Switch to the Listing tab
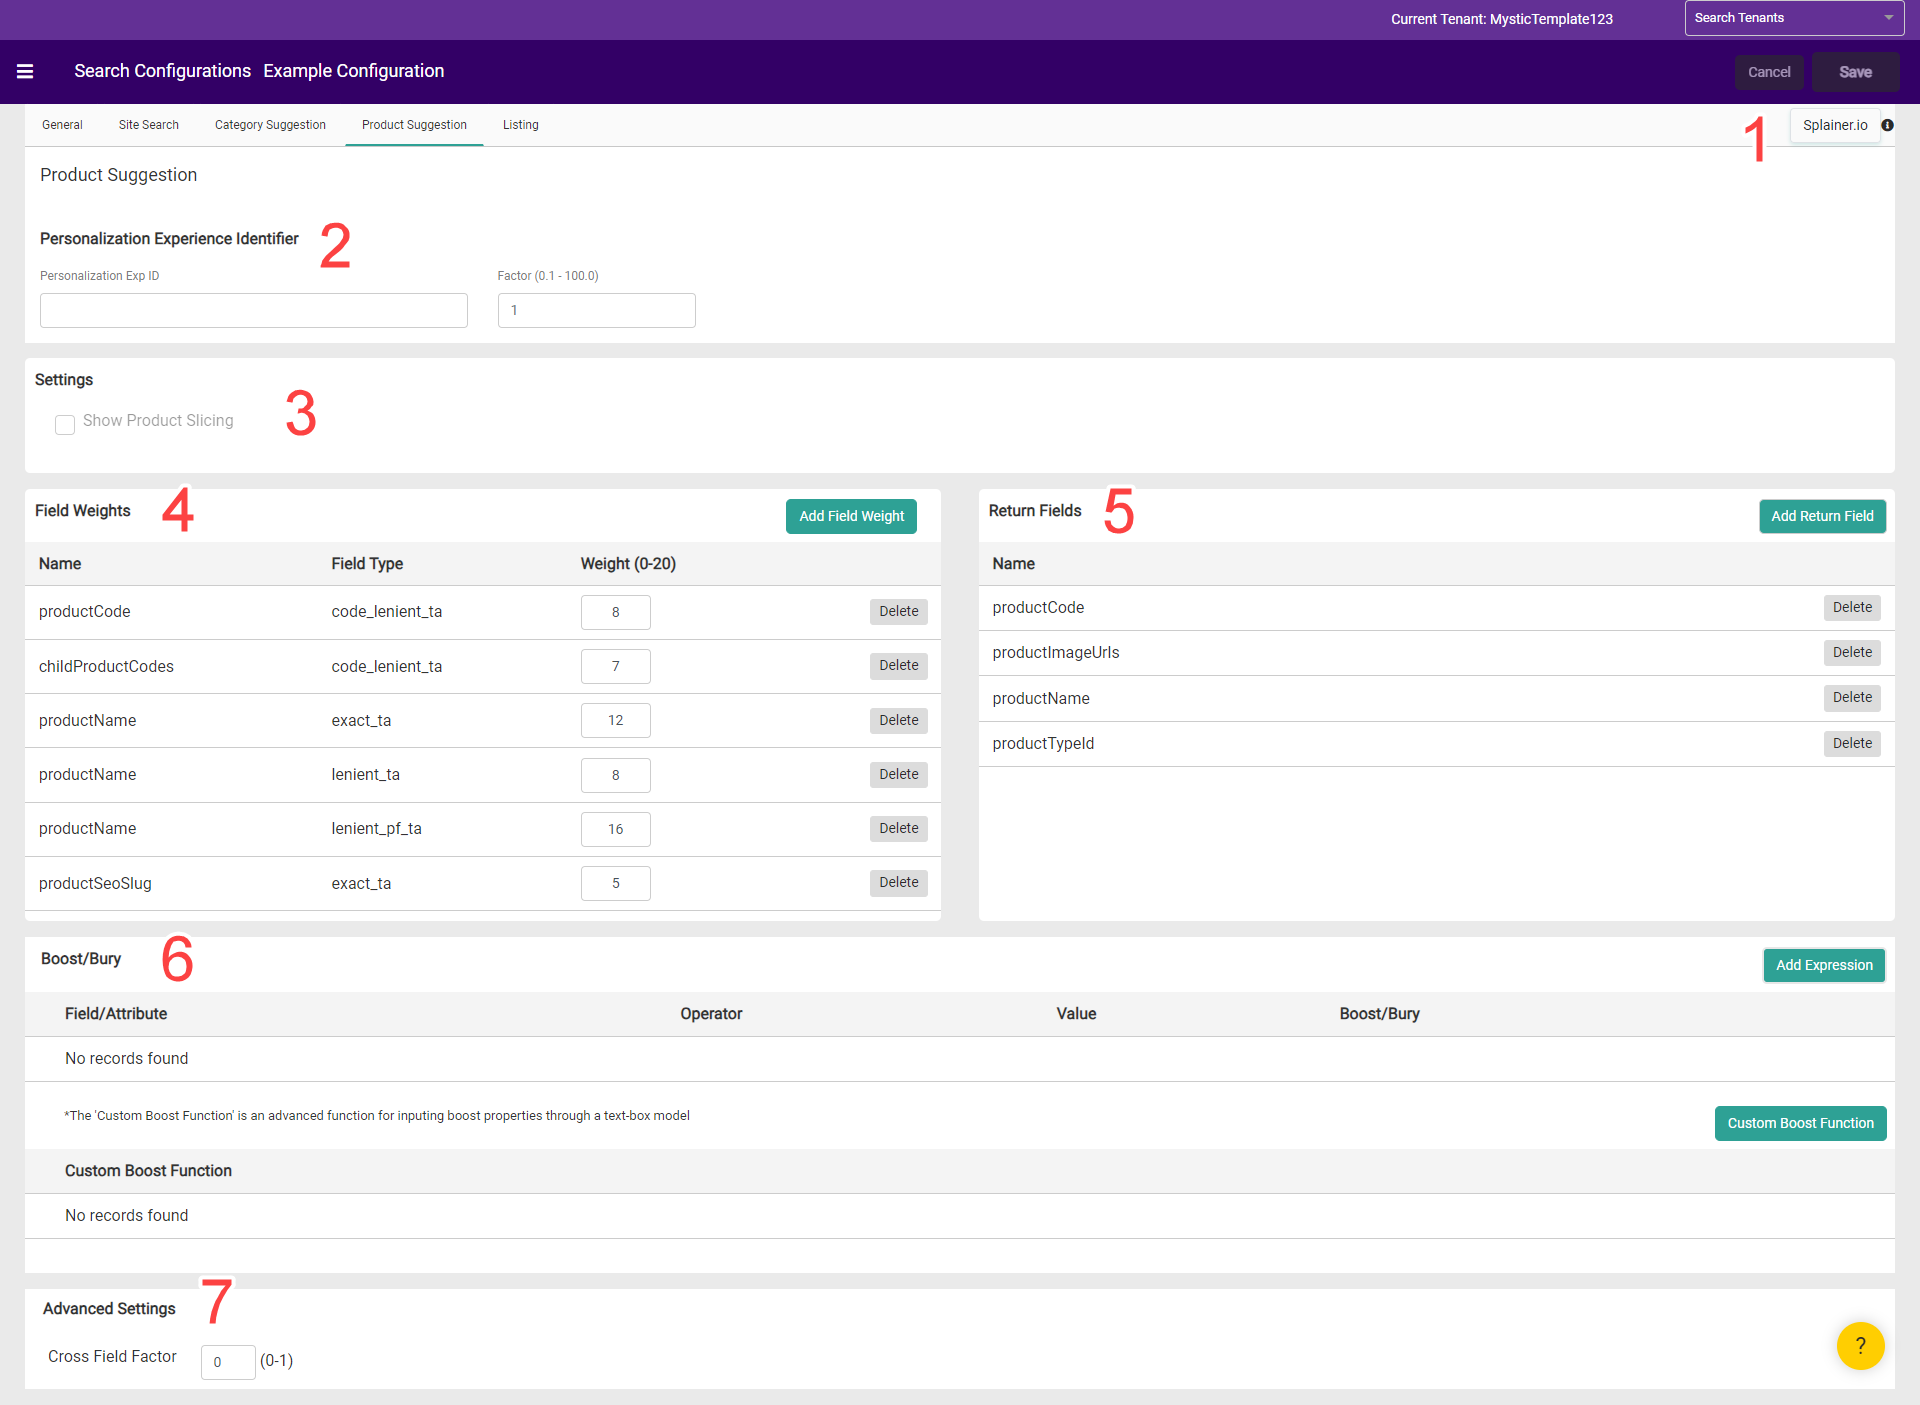Viewport: 1920px width, 1405px height. (x=520, y=124)
